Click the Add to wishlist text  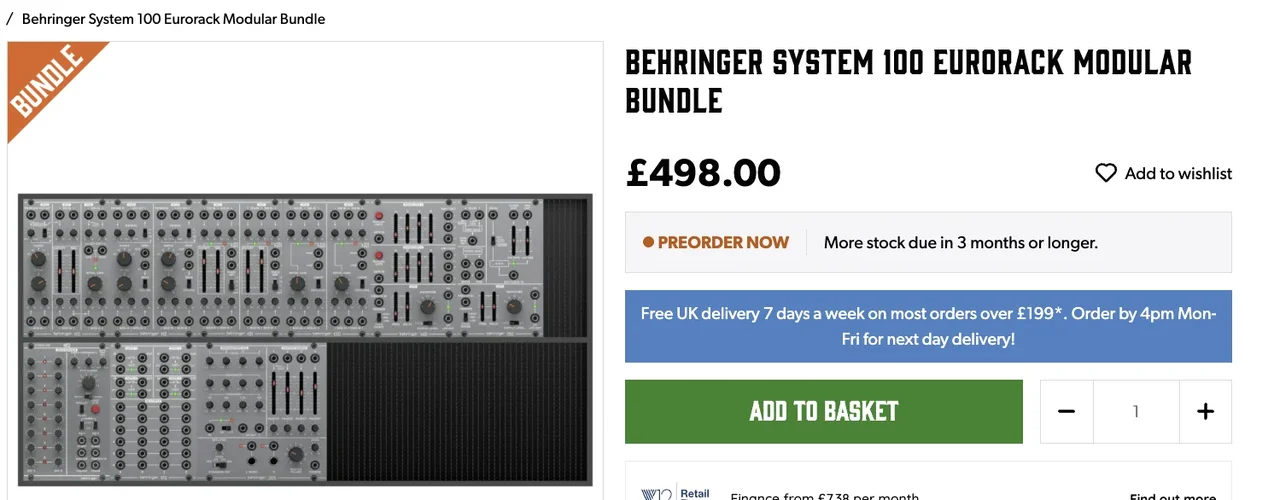click(x=1178, y=173)
